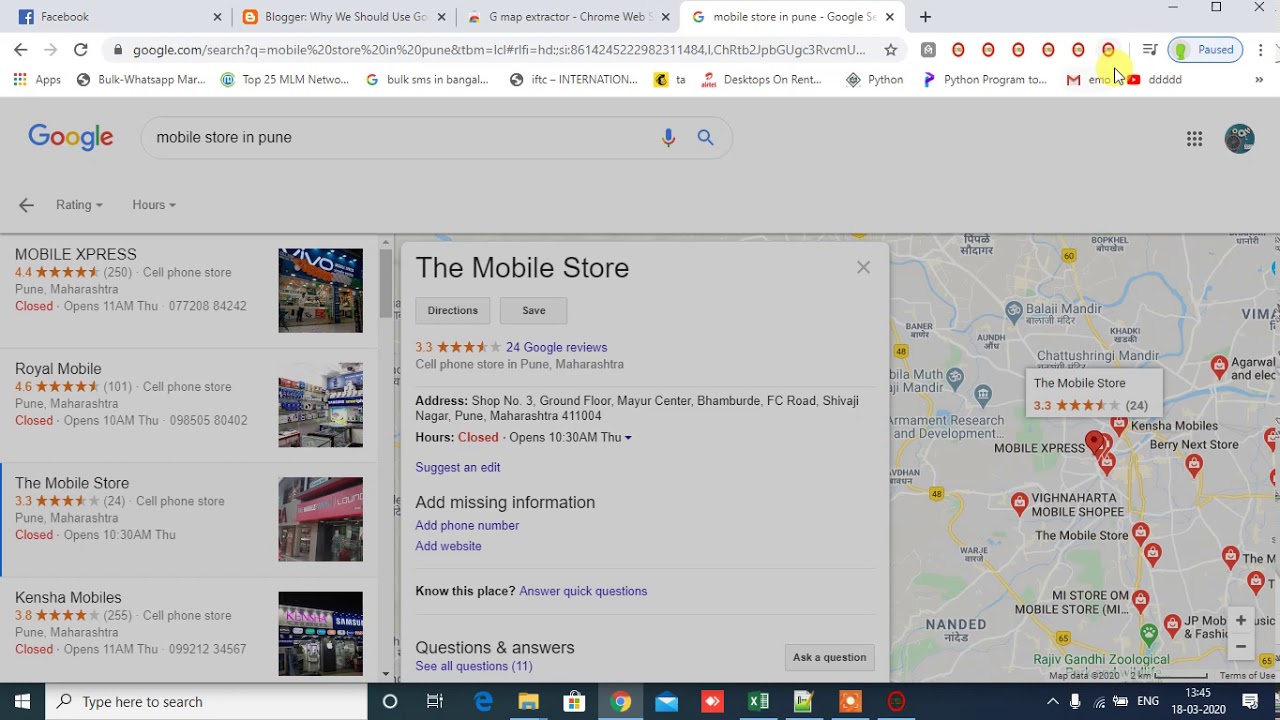Close the Facebook tab
Viewport: 1280px width, 720px height.
[x=217, y=17]
